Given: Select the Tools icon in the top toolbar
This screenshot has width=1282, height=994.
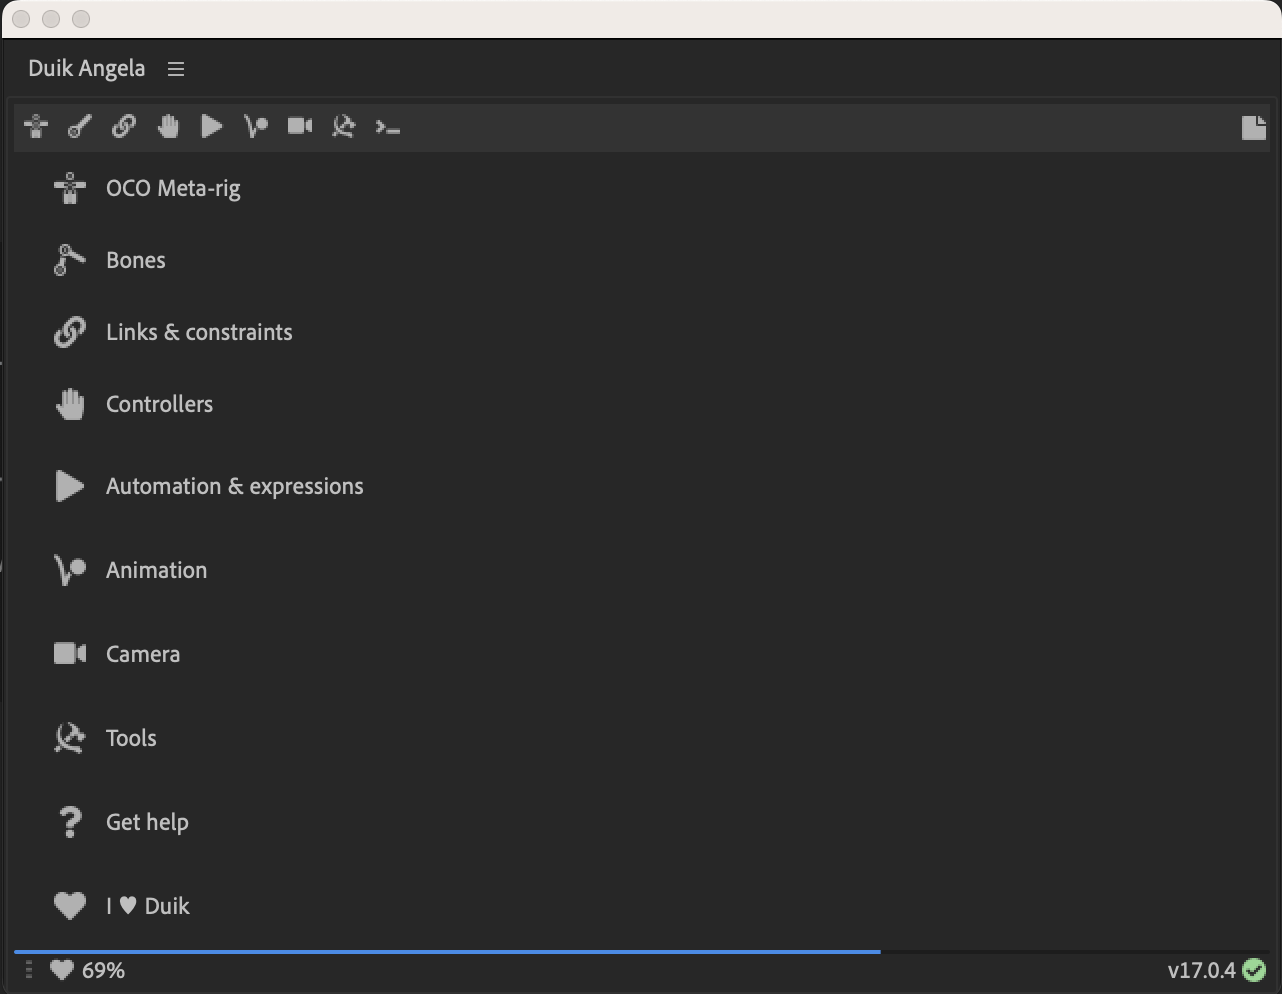Looking at the screenshot, I should click(344, 126).
